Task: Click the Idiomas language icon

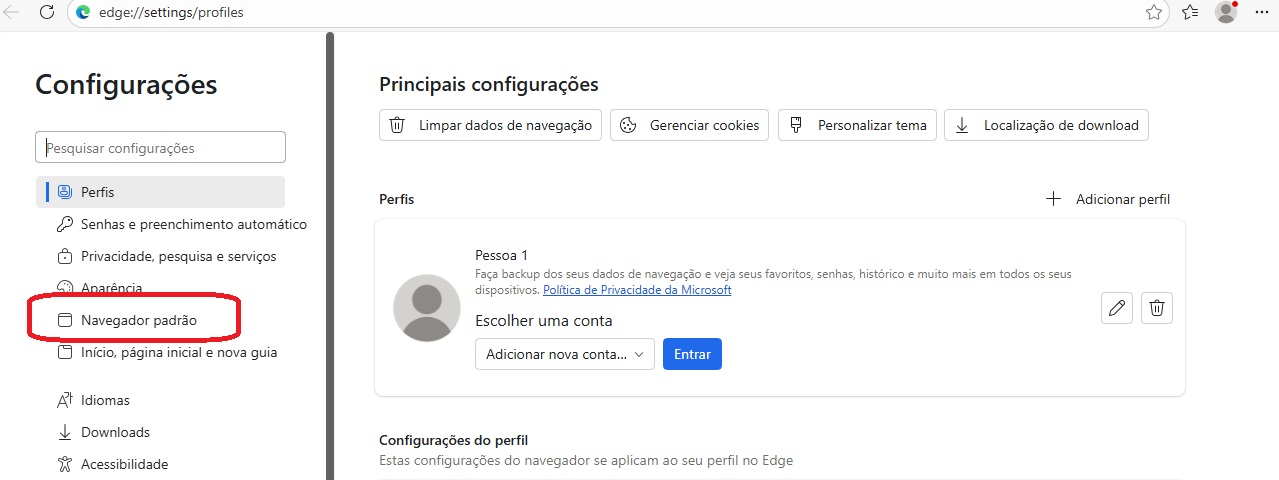Action: [x=65, y=400]
